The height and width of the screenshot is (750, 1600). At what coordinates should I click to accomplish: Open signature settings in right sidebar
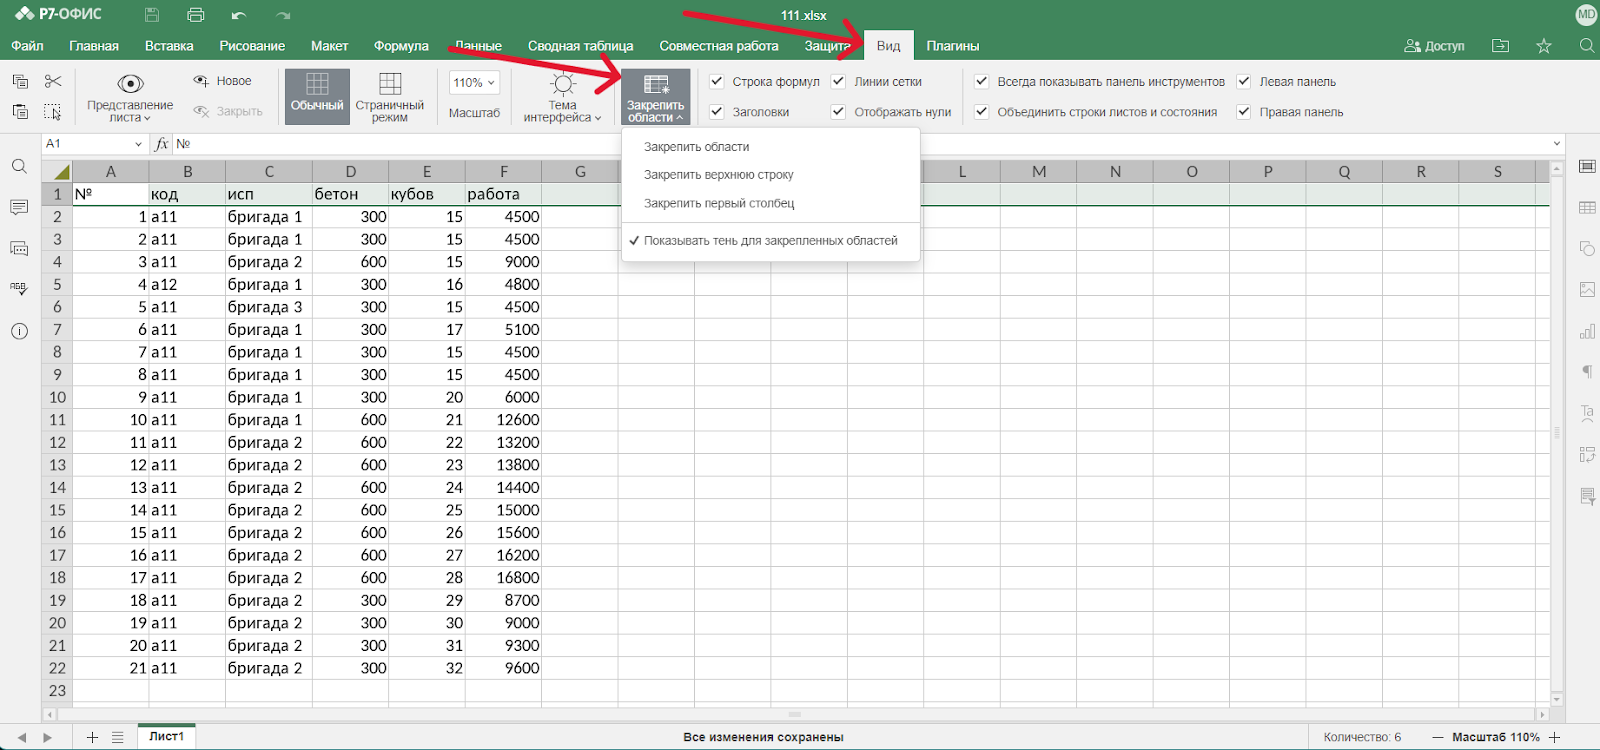[x=1587, y=497]
